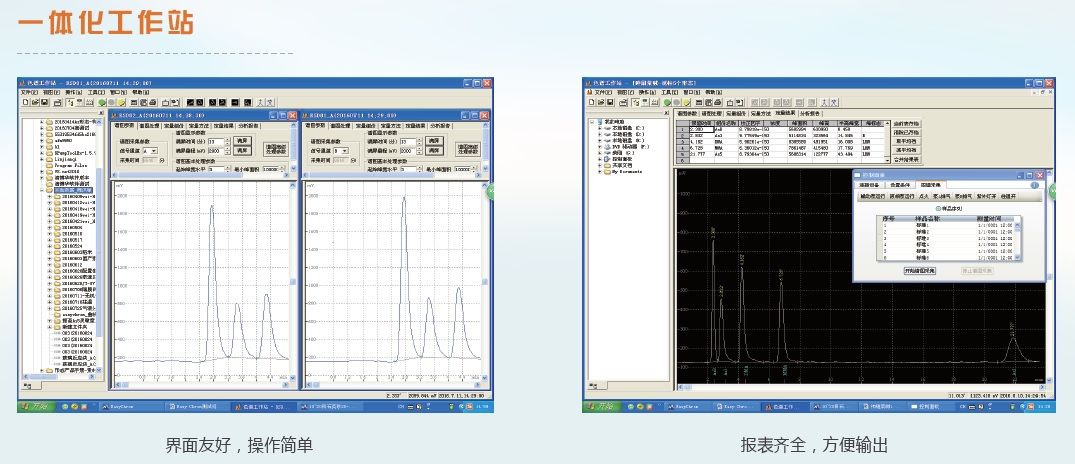Open the 信号通道 B dropdown in the second chromatogram window

pyautogui.click(x=346, y=150)
